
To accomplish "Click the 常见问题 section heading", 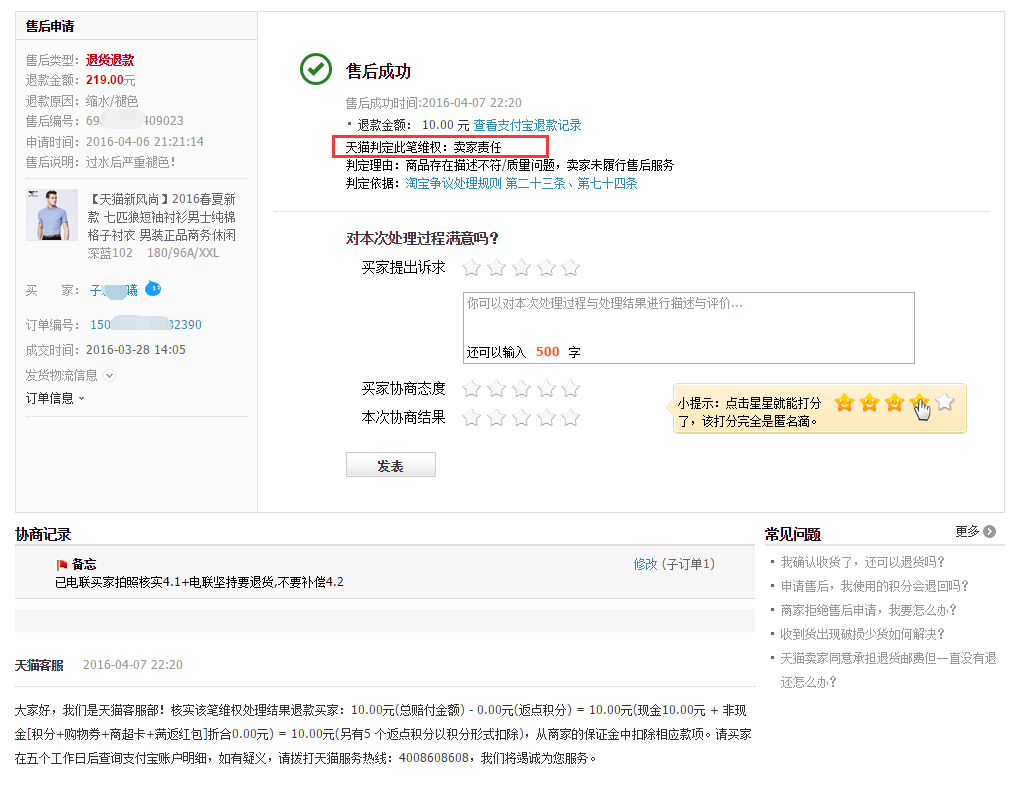I will coord(793,534).
